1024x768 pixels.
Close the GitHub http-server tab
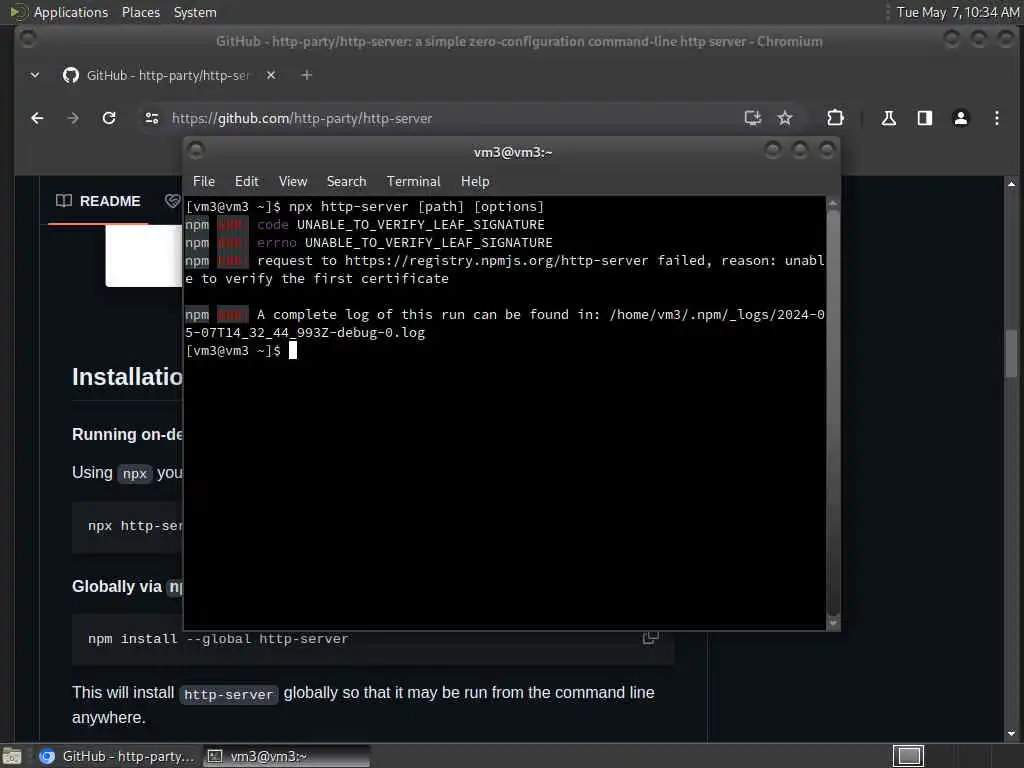coord(271,75)
